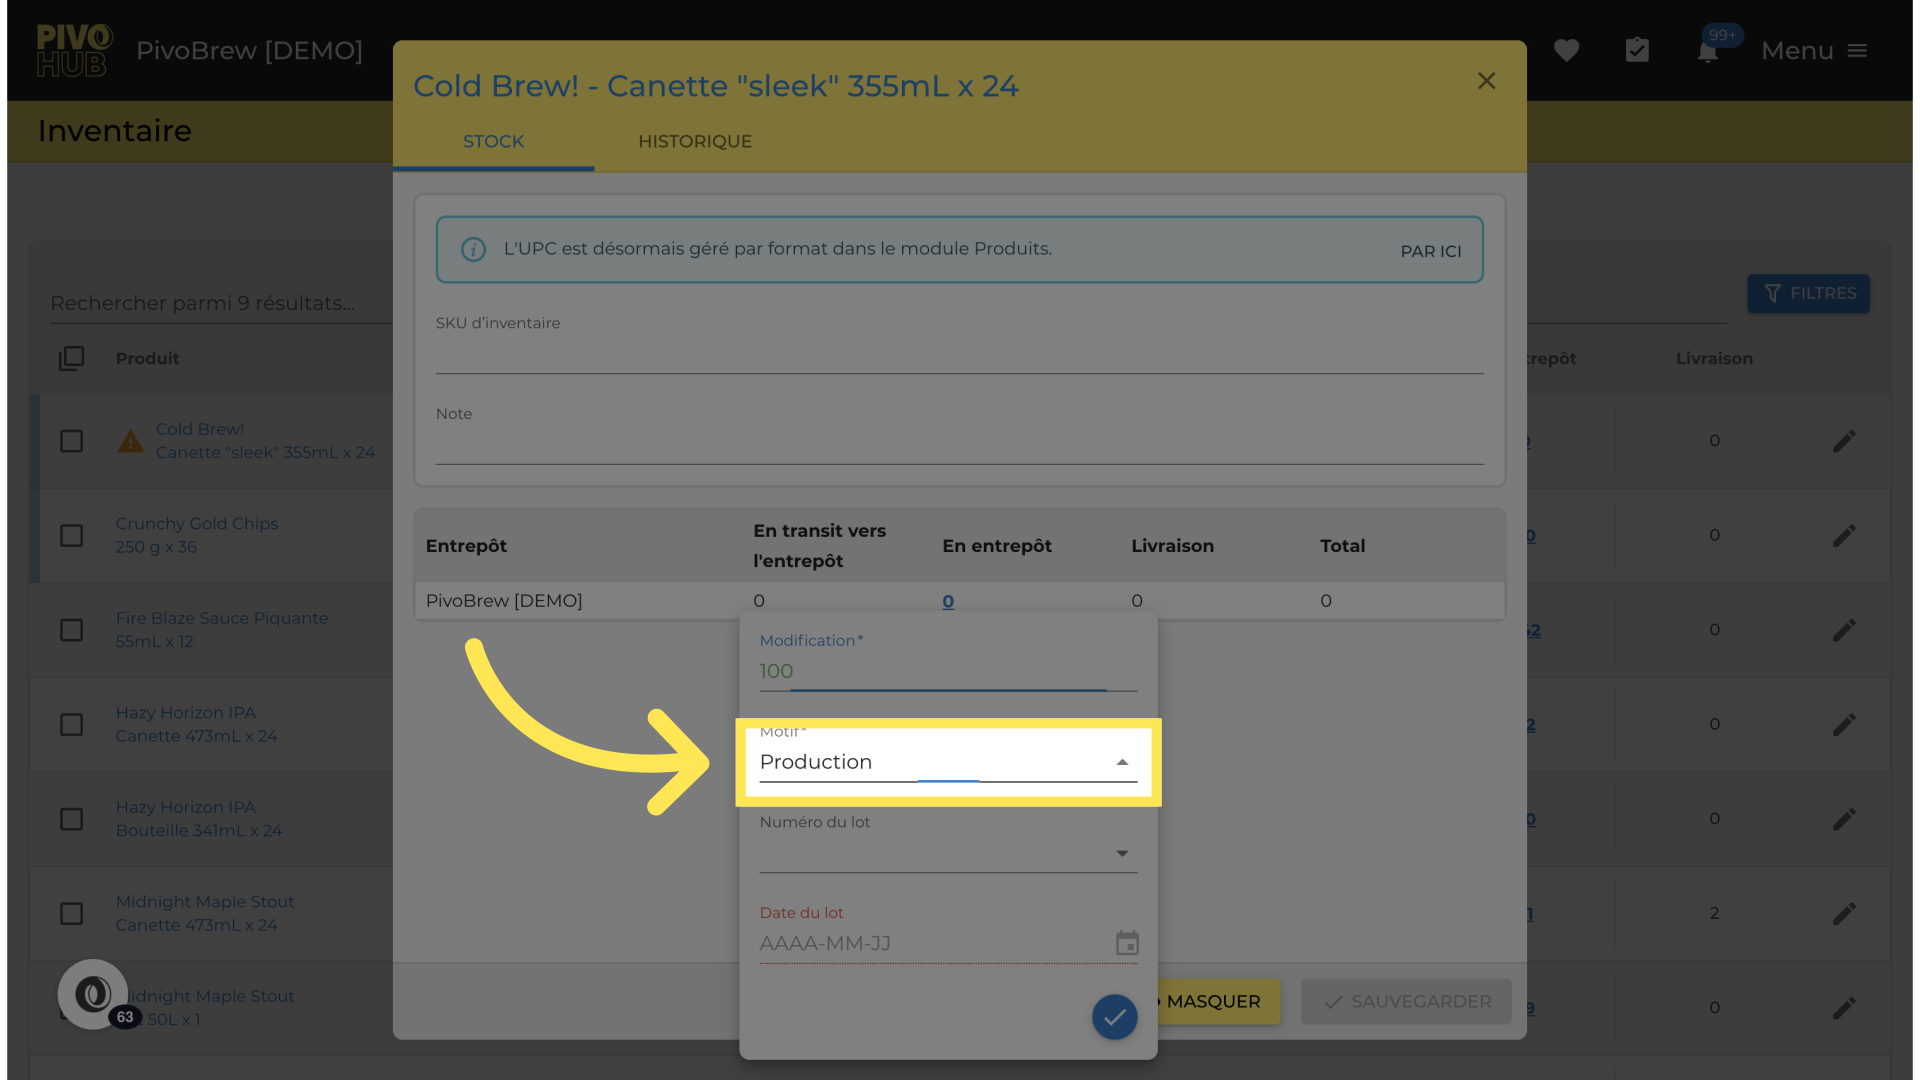Click the heart favorites icon
This screenshot has height=1080, width=1920.
[x=1566, y=50]
